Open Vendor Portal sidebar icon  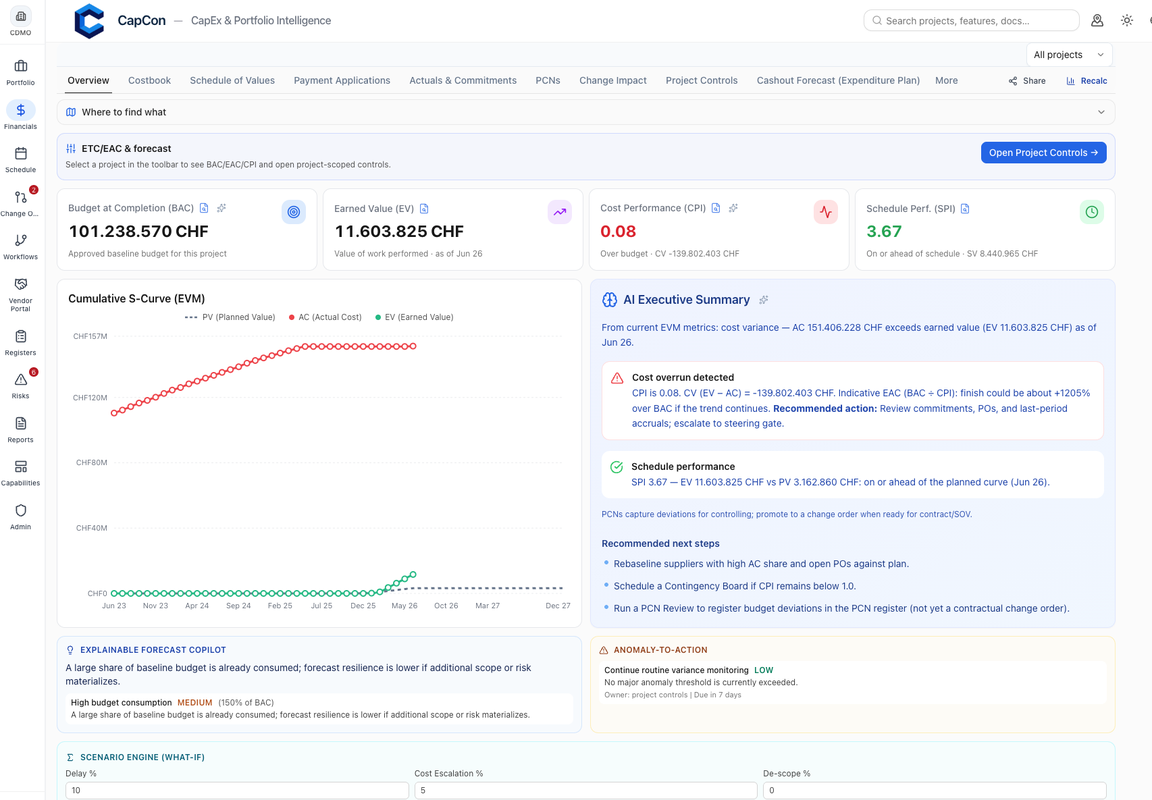(x=21, y=284)
